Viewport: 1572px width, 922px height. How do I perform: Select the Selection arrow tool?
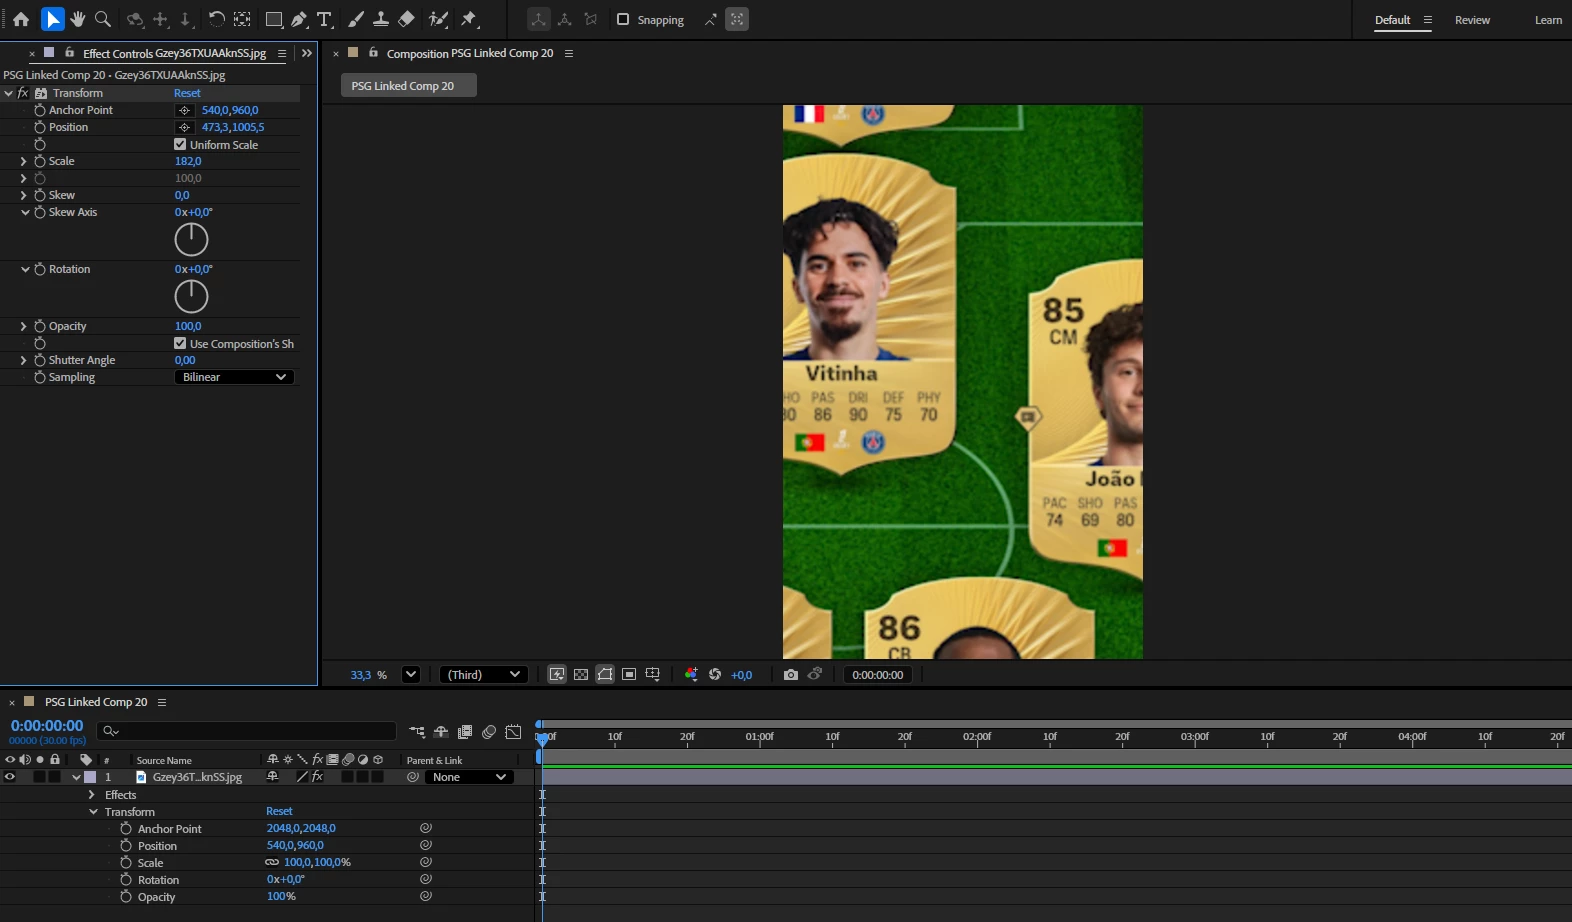click(x=53, y=19)
